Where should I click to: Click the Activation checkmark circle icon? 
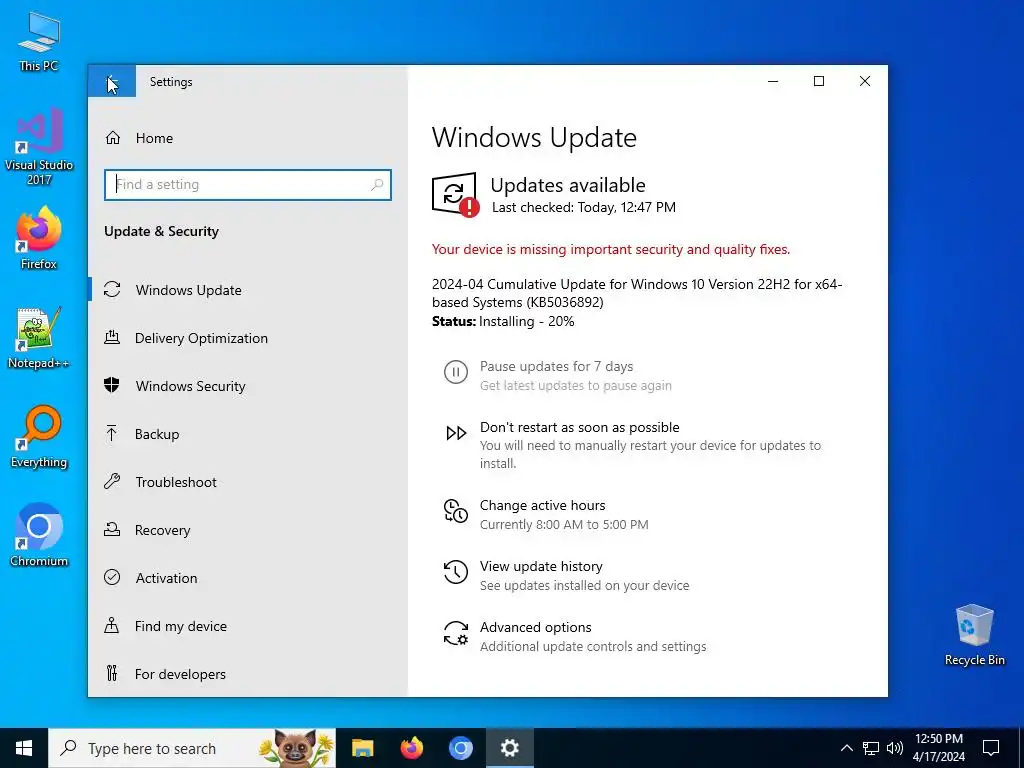pyautogui.click(x=112, y=577)
